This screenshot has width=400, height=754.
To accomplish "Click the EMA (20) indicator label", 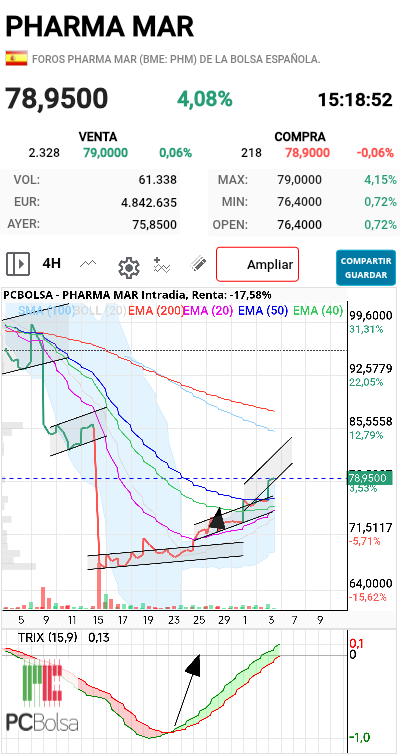I will (208, 311).
